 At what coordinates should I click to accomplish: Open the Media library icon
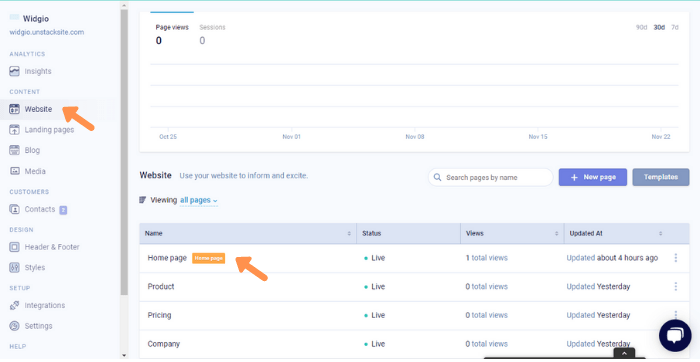point(14,171)
